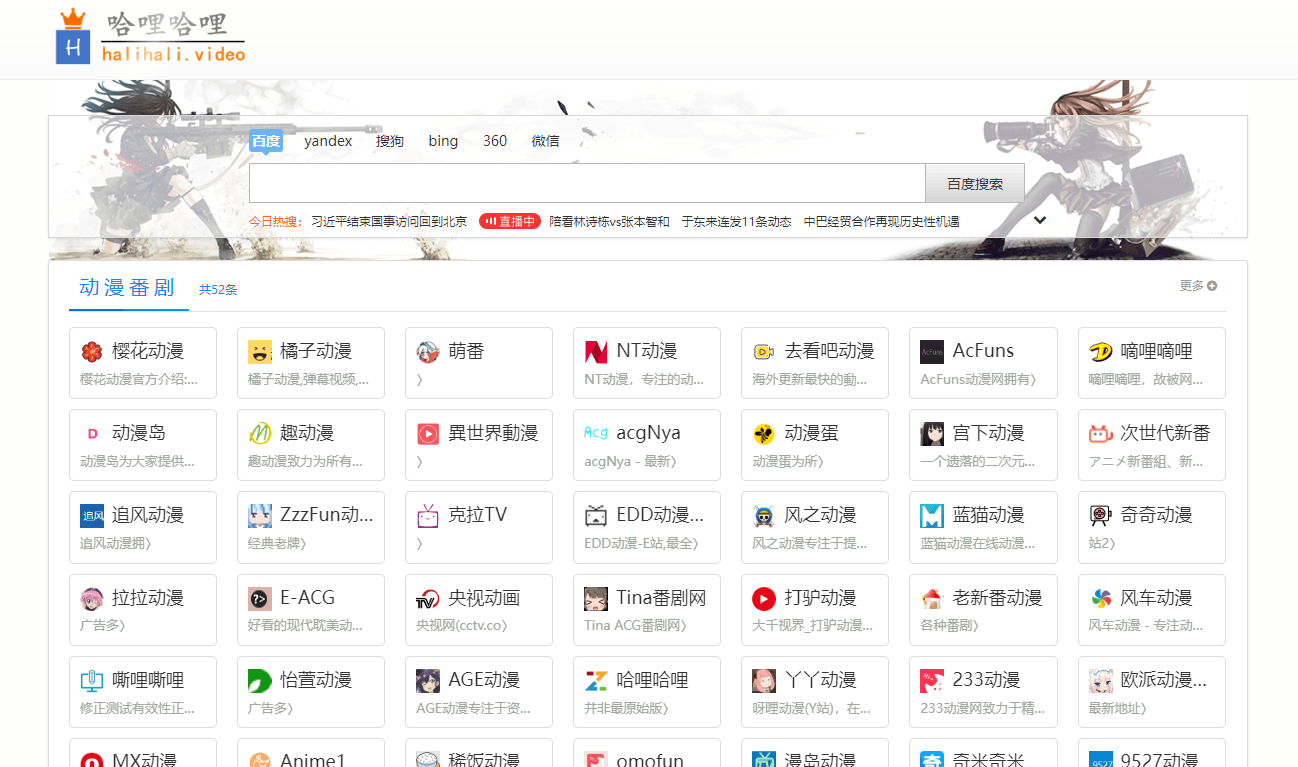
Task: Click the halihali.video site logo
Action: tap(151, 36)
